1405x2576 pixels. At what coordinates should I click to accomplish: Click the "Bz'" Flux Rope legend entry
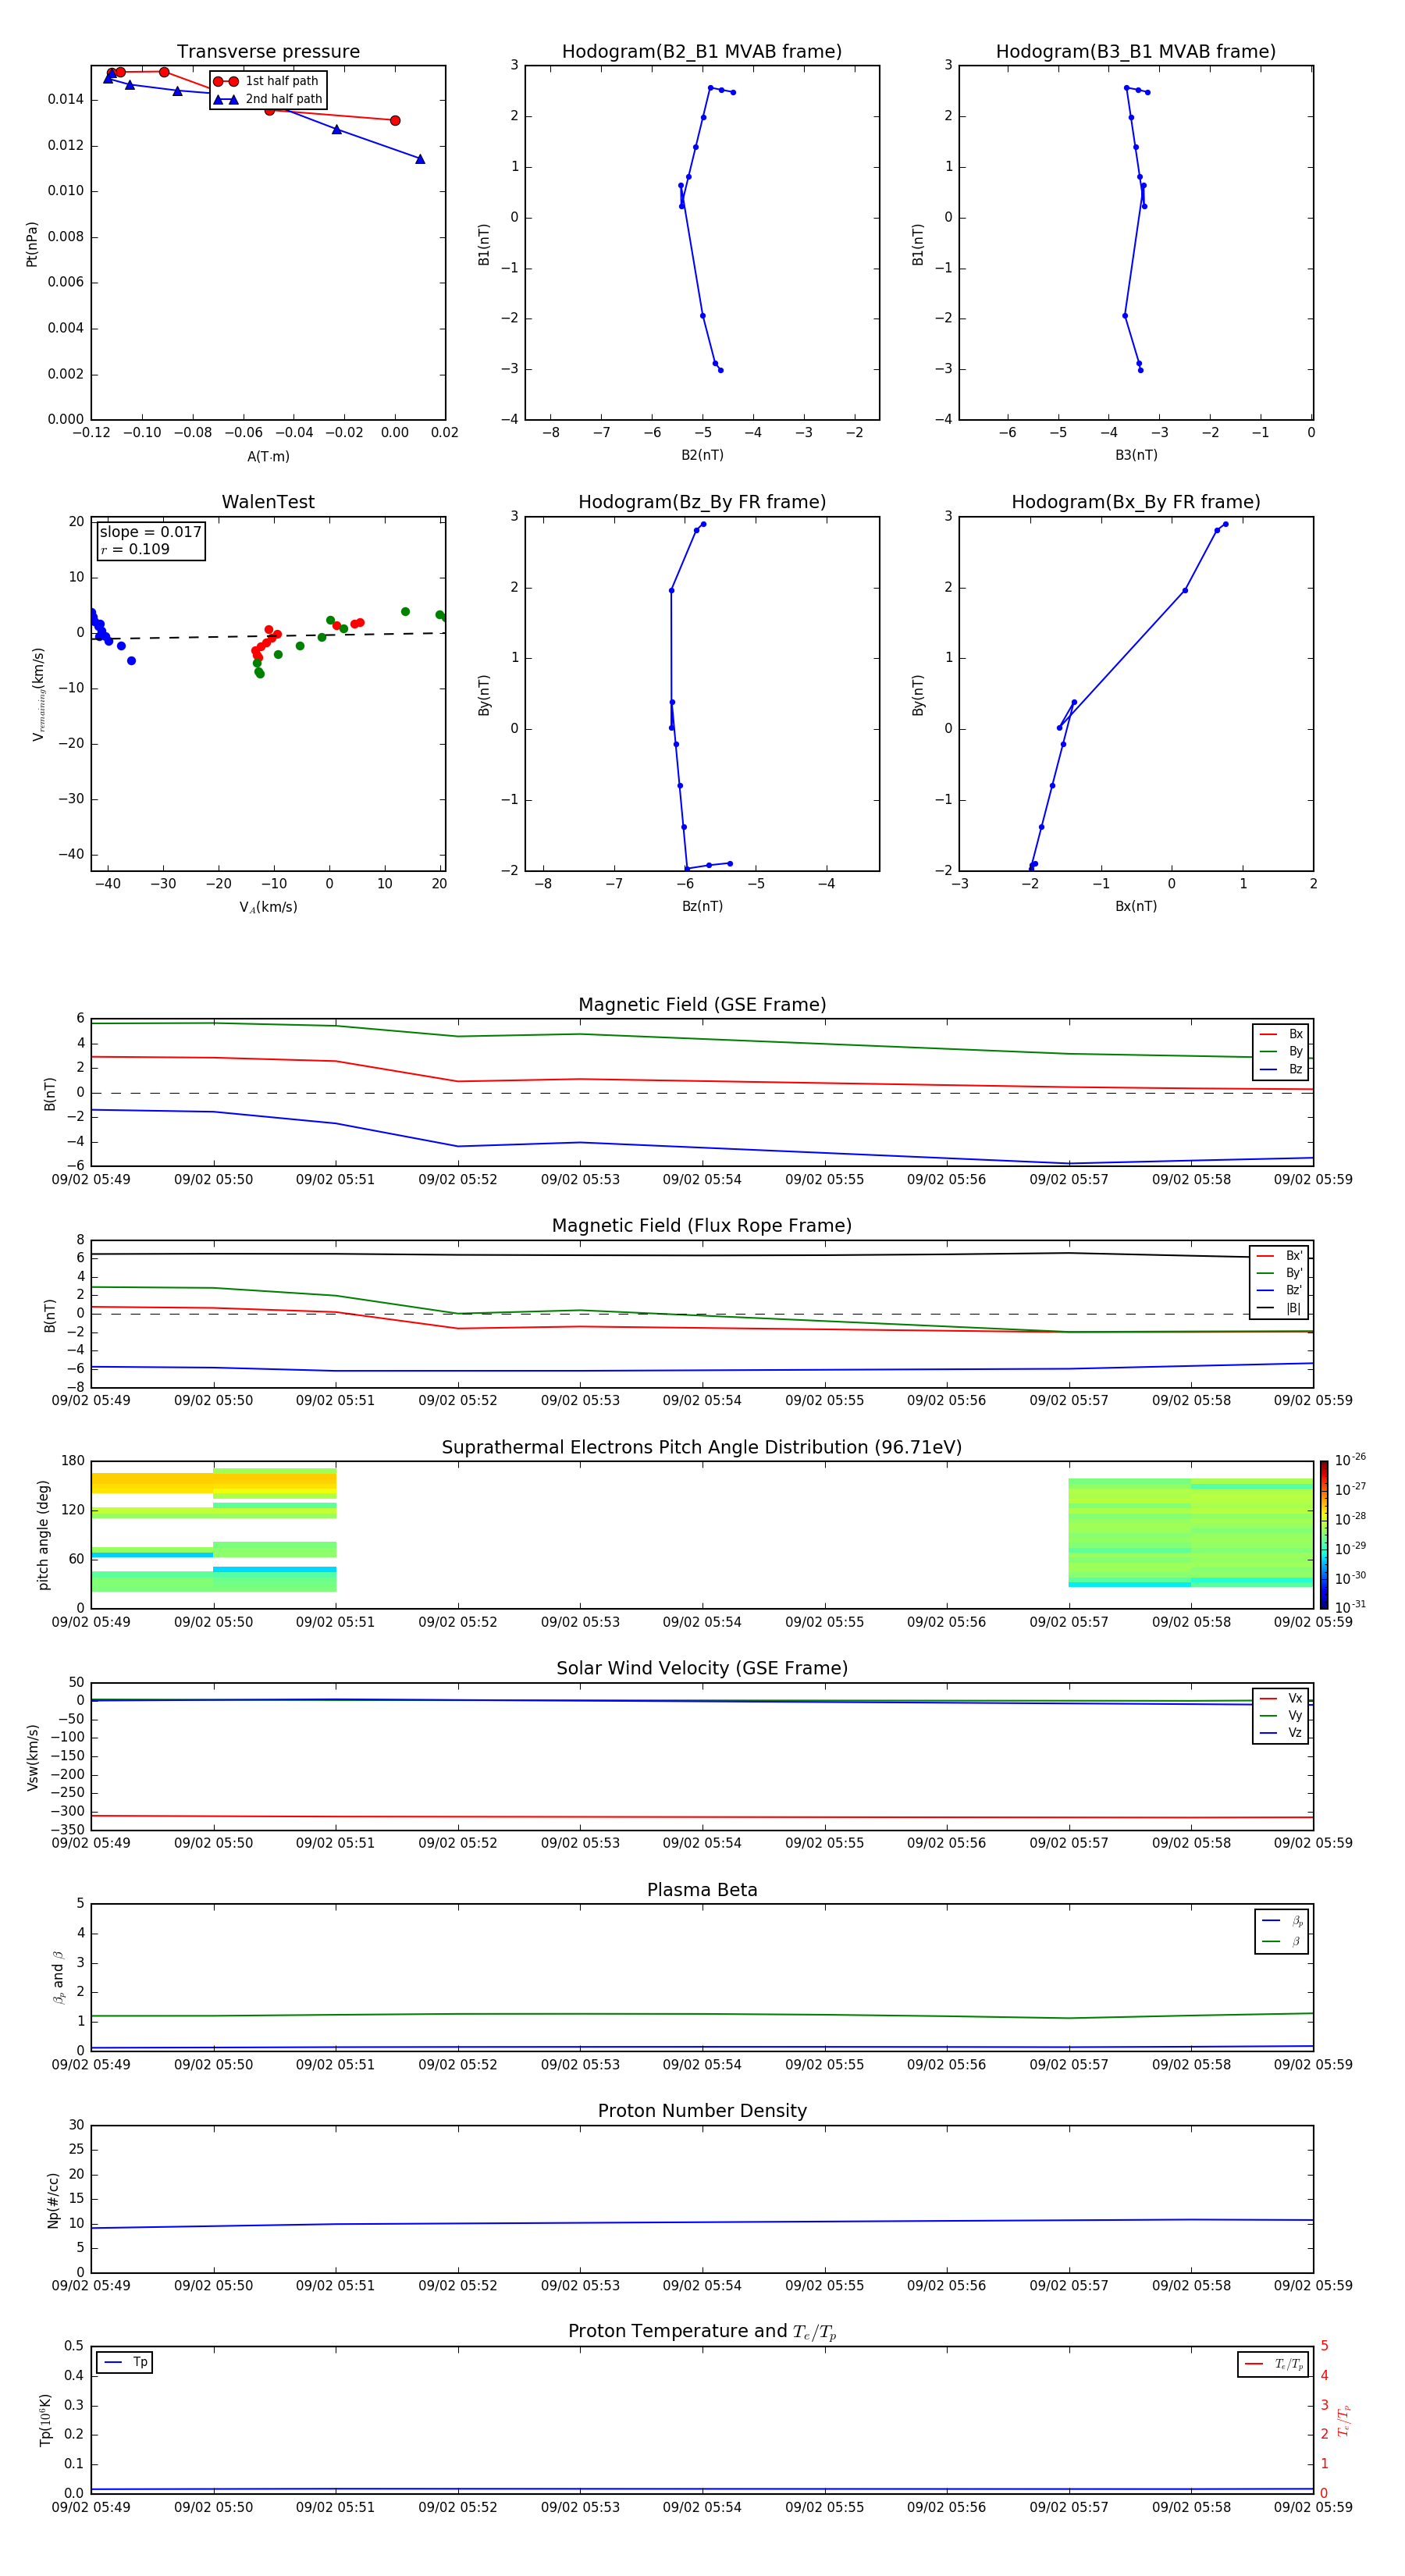point(1279,1290)
